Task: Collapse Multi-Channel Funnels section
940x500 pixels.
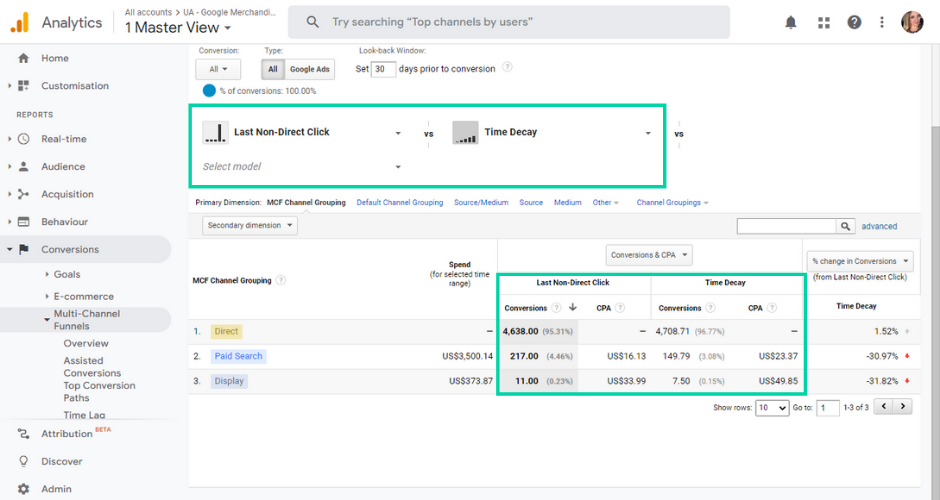Action: [47, 320]
